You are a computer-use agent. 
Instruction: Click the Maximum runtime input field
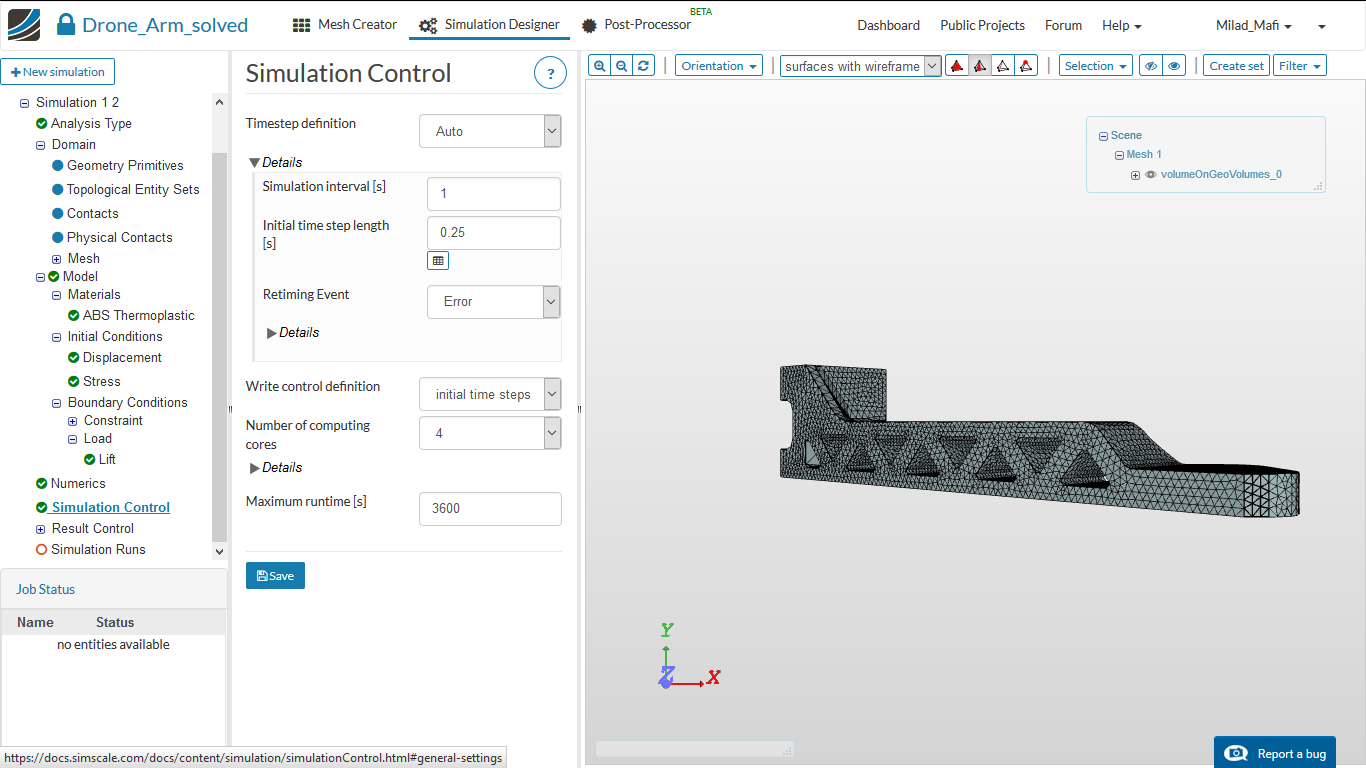490,508
